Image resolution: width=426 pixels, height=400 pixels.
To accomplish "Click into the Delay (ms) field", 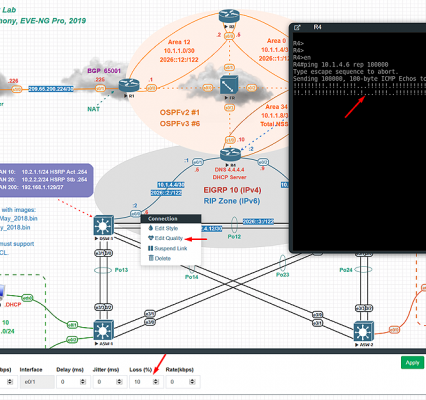I will tap(74, 382).
